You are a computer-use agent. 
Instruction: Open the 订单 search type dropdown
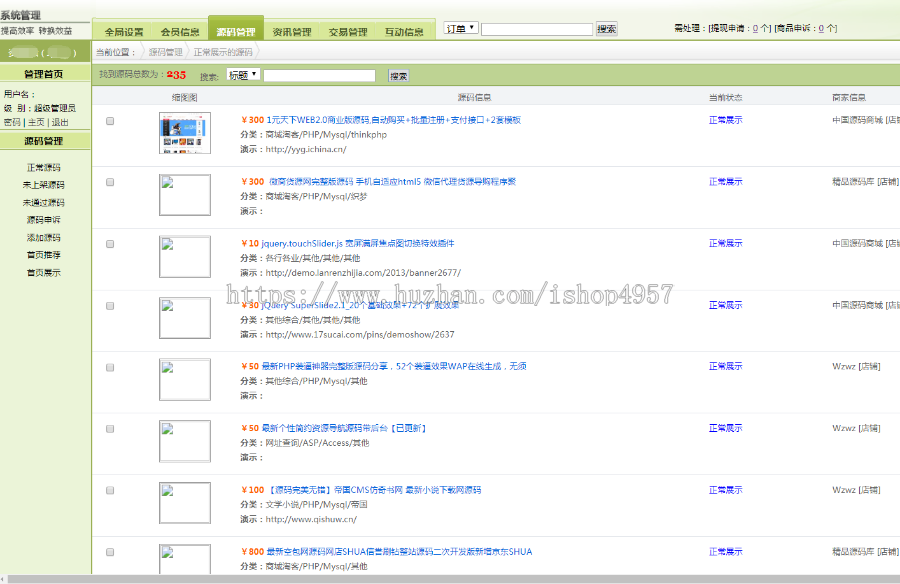click(461, 28)
